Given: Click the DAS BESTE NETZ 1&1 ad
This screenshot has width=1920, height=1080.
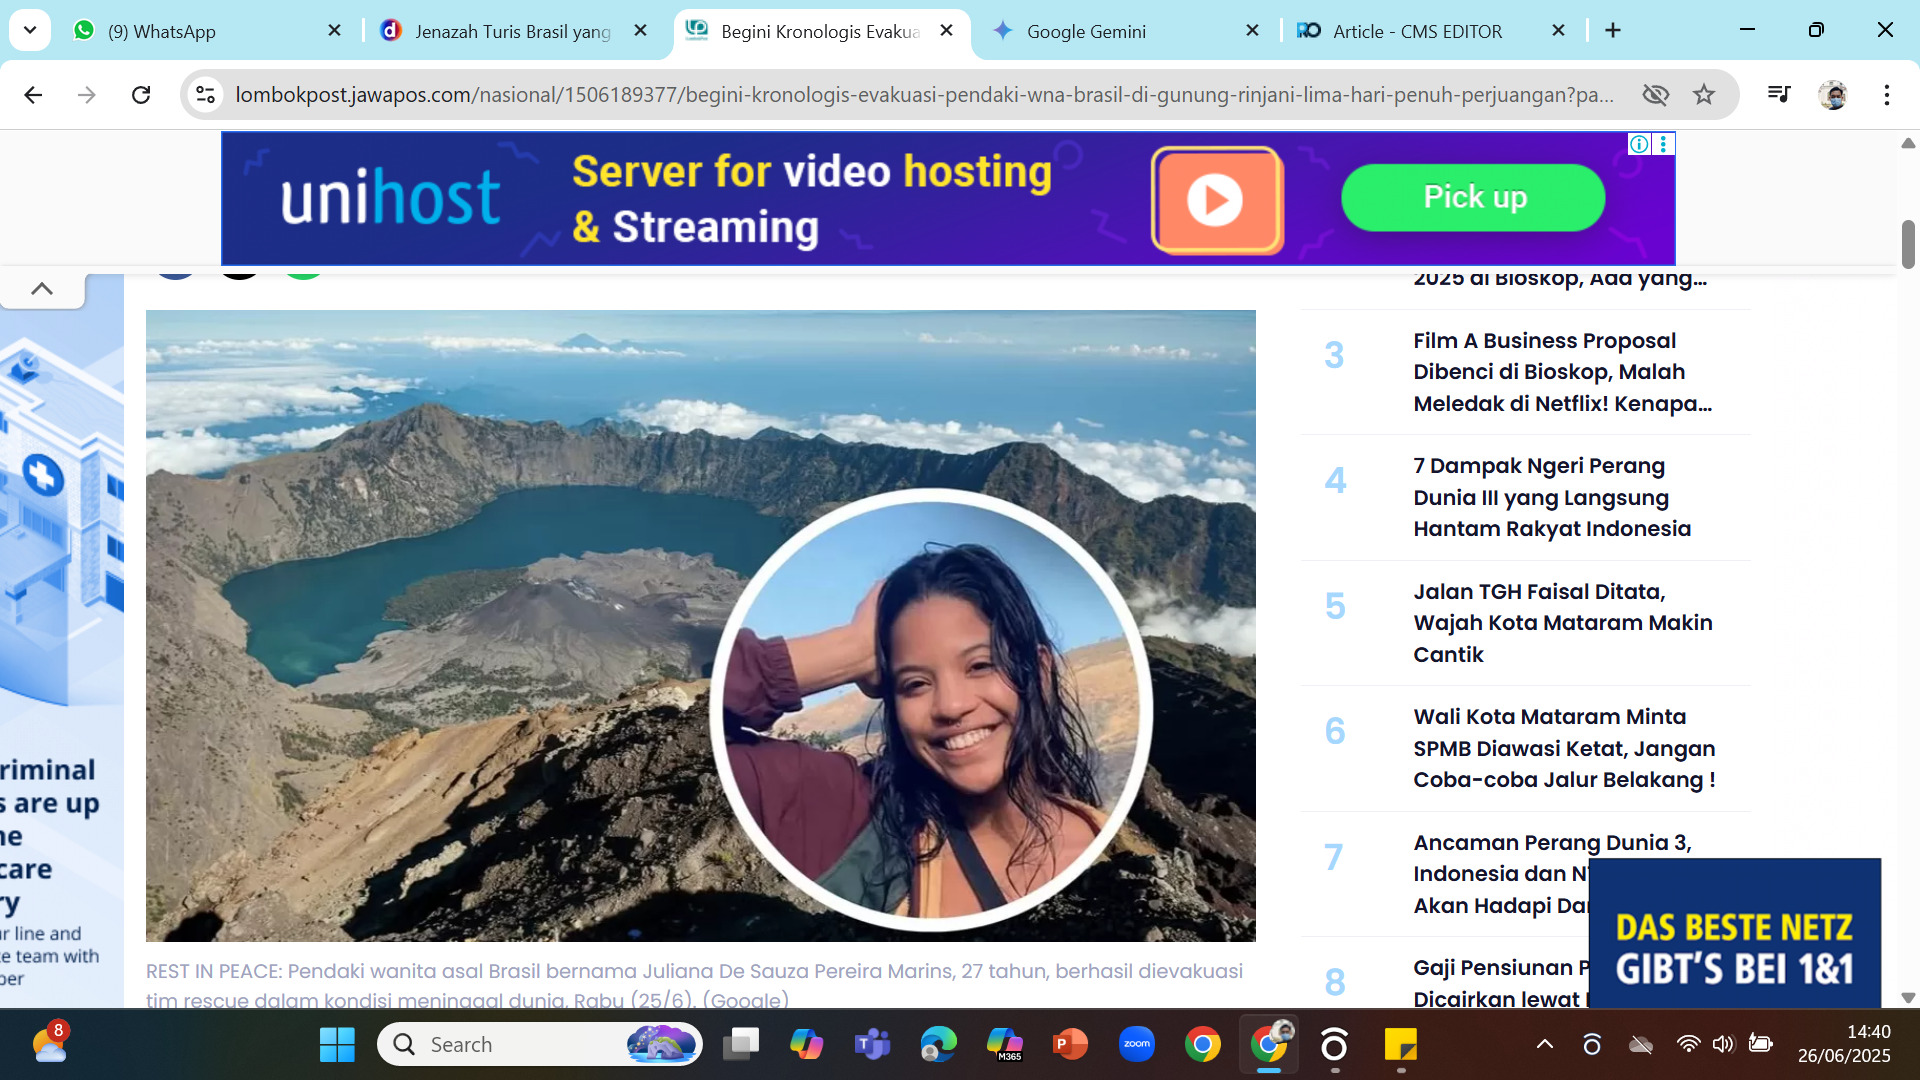Looking at the screenshot, I should [x=1734, y=933].
